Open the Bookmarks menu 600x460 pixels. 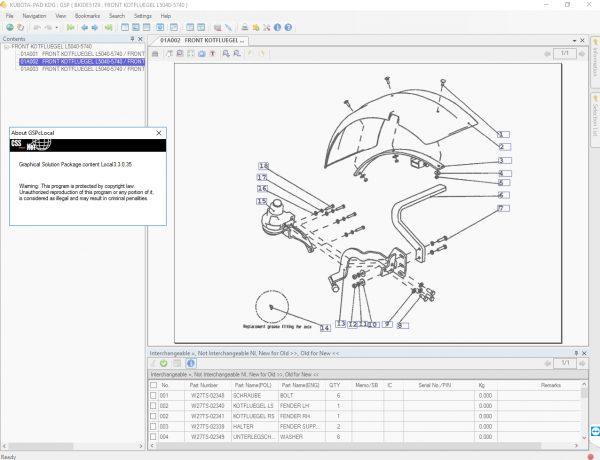click(x=87, y=16)
